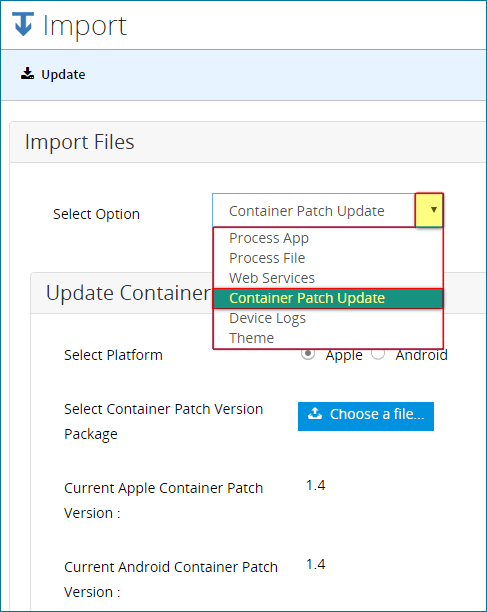The image size is (487, 612).
Task: Choose Process File from the dropdown list
Action: 328,258
